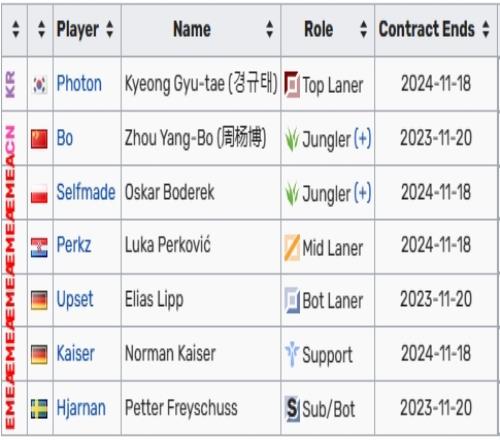This screenshot has height=440, width=500.
Task: Sort by Contract Ends column
Action: tap(486, 29)
